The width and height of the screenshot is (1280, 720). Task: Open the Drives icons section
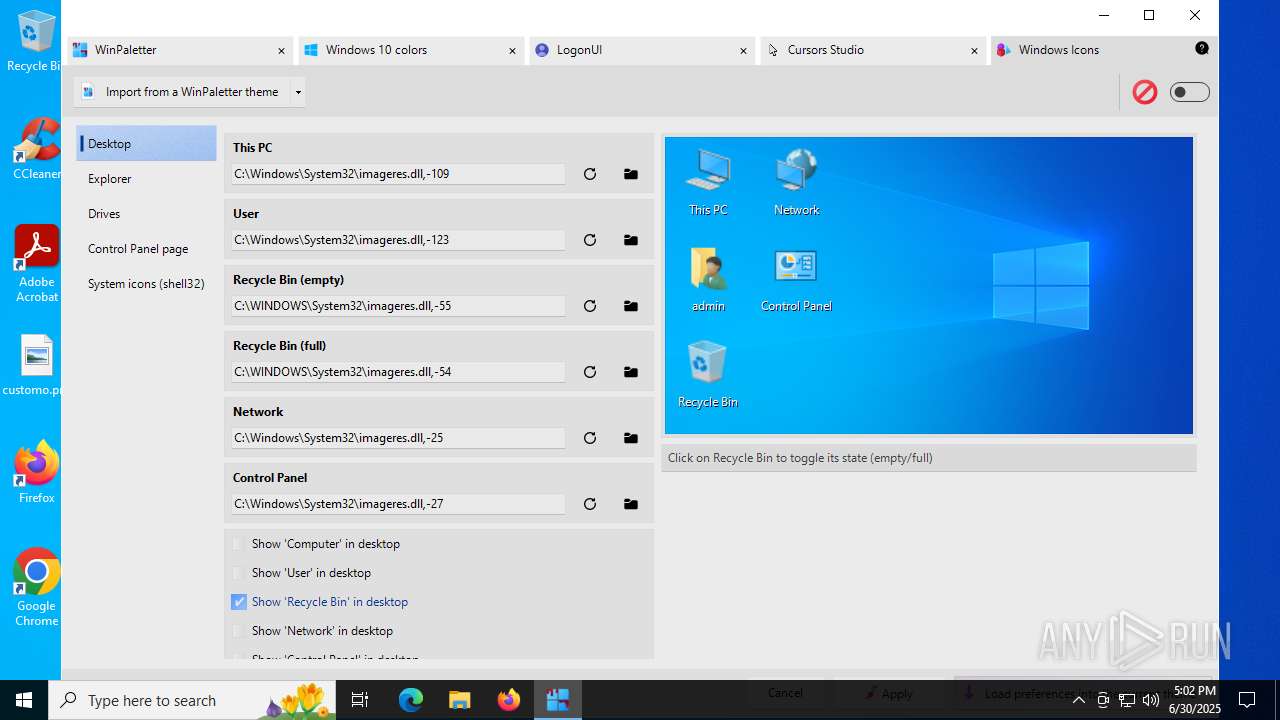[146, 214]
